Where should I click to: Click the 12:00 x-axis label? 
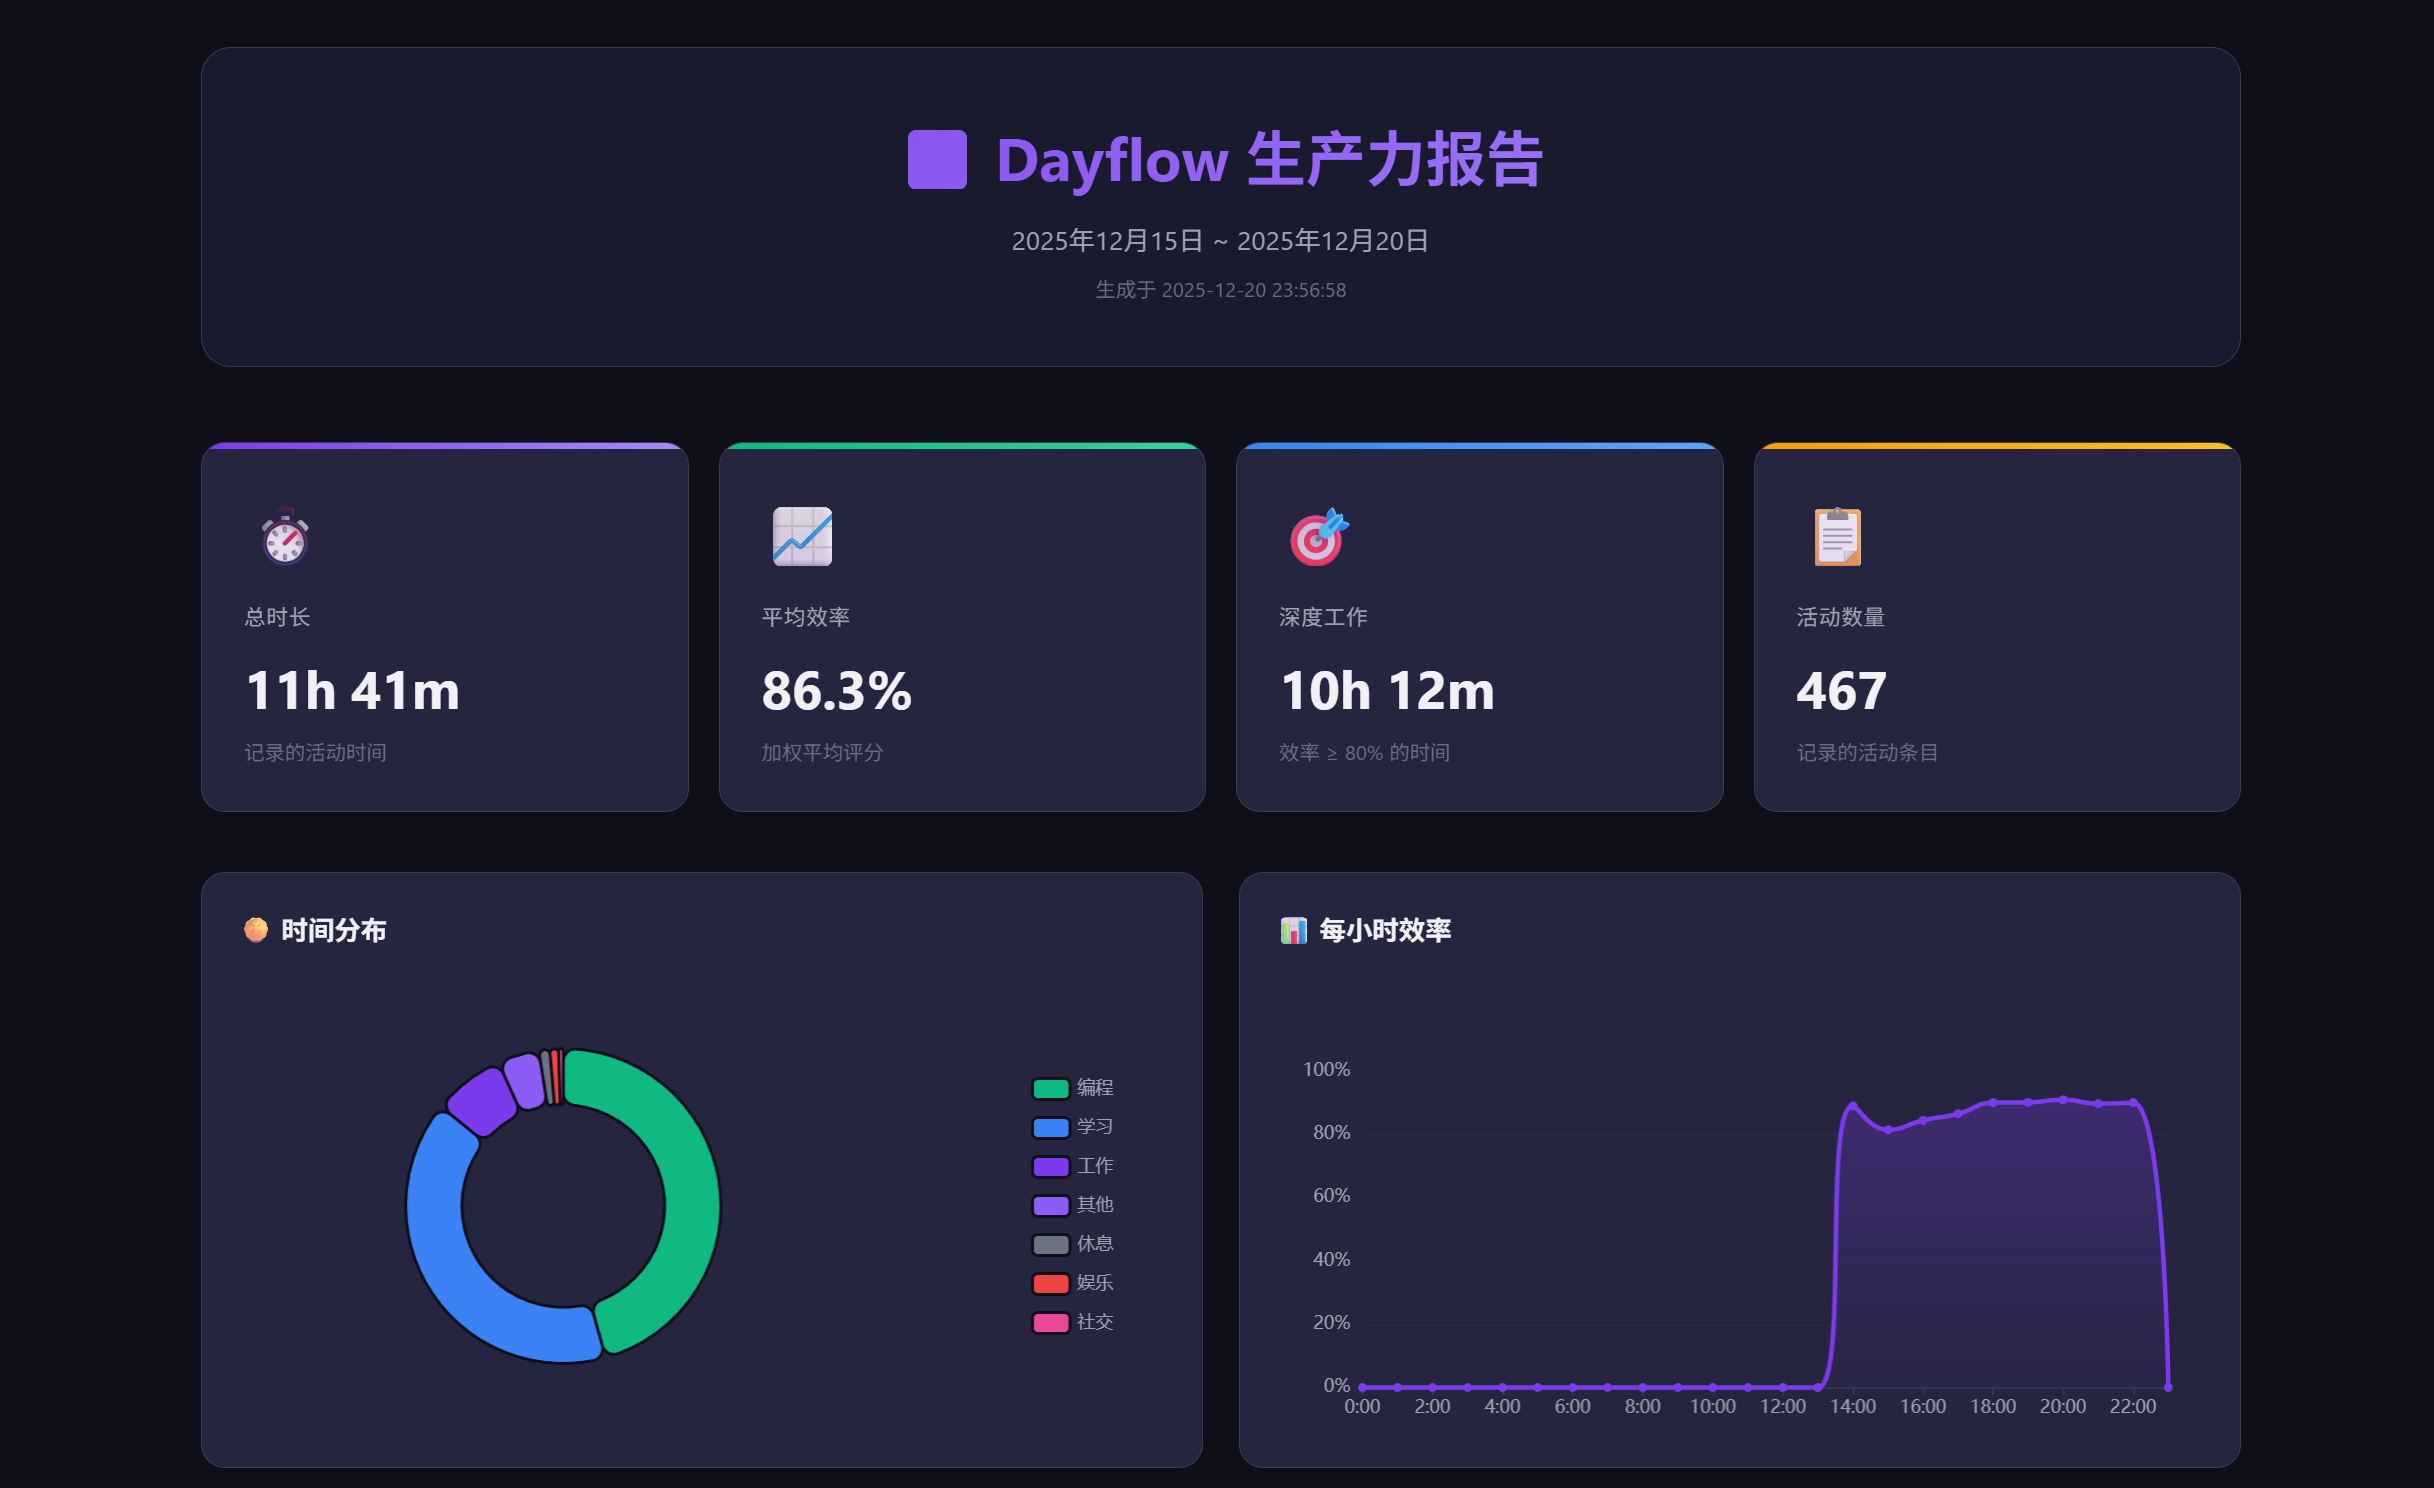click(x=1783, y=1407)
